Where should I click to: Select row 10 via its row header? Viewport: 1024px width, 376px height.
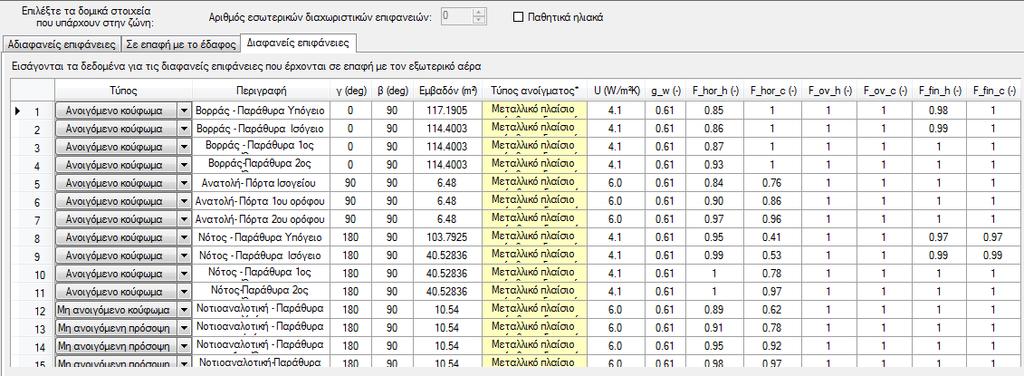(x=33, y=274)
